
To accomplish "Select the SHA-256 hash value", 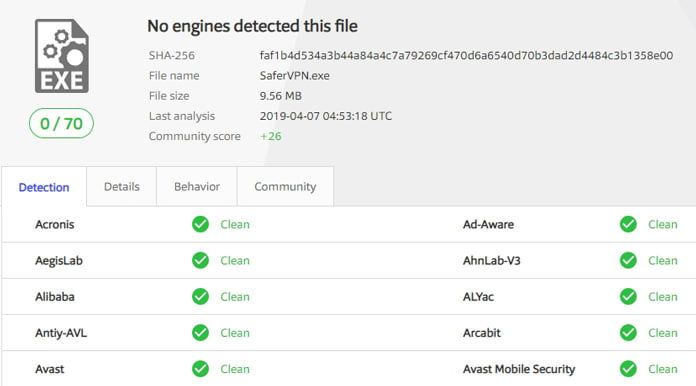I will (x=466, y=55).
